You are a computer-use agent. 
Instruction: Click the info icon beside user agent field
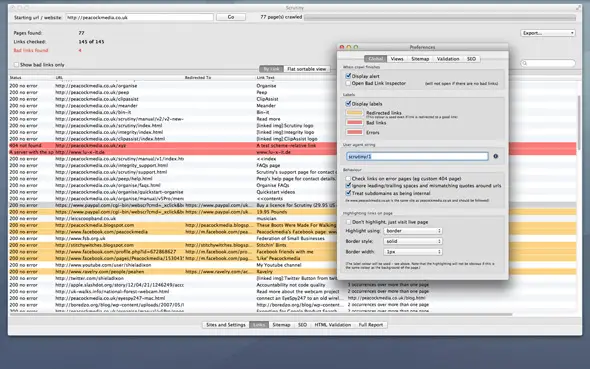pyautogui.click(x=496, y=156)
